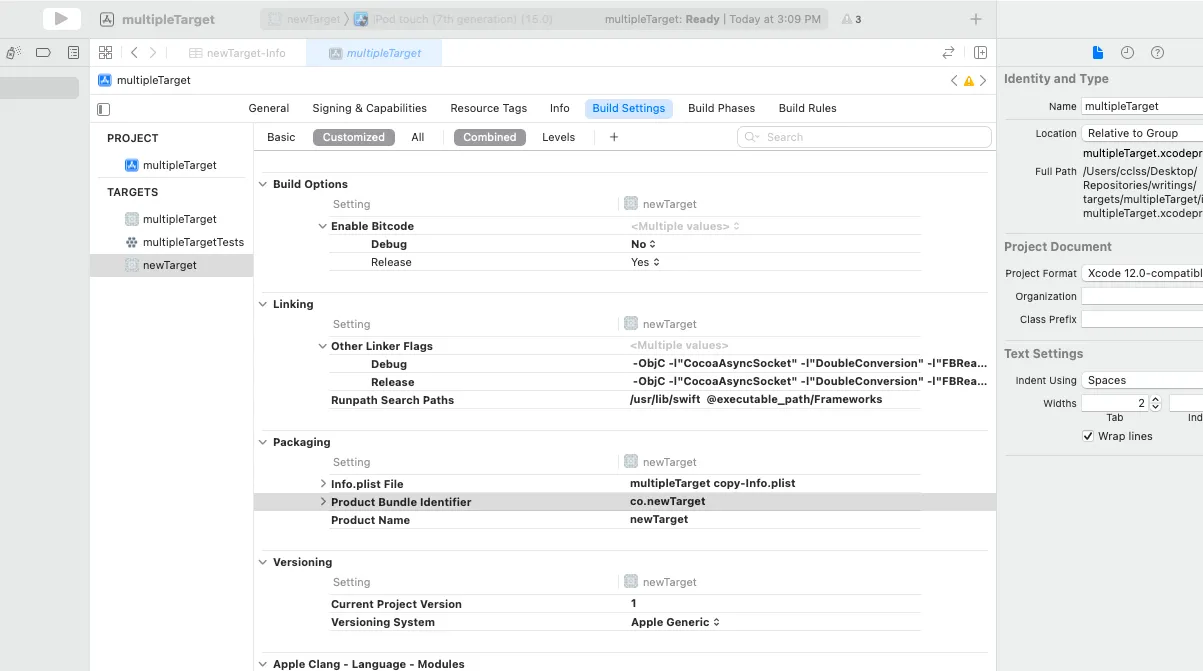Go forward with the right chevron
1203x671 pixels.
[153, 53]
